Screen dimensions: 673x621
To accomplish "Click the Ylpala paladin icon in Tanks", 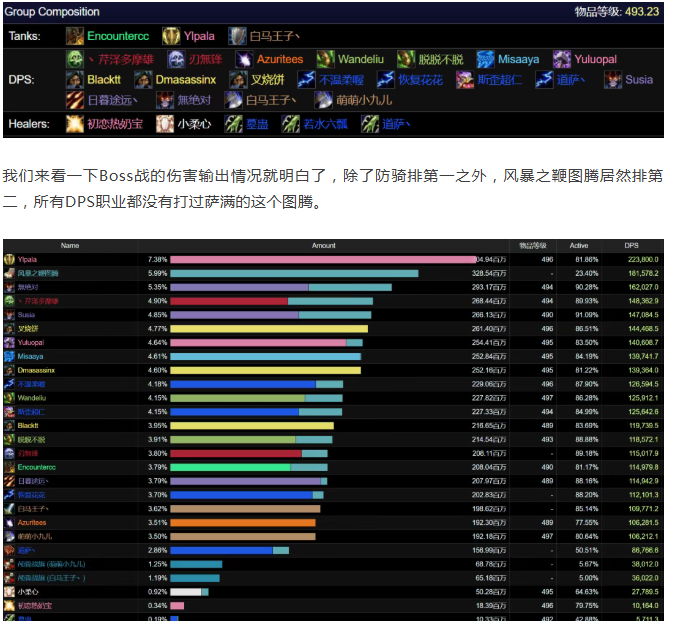I will (171, 36).
